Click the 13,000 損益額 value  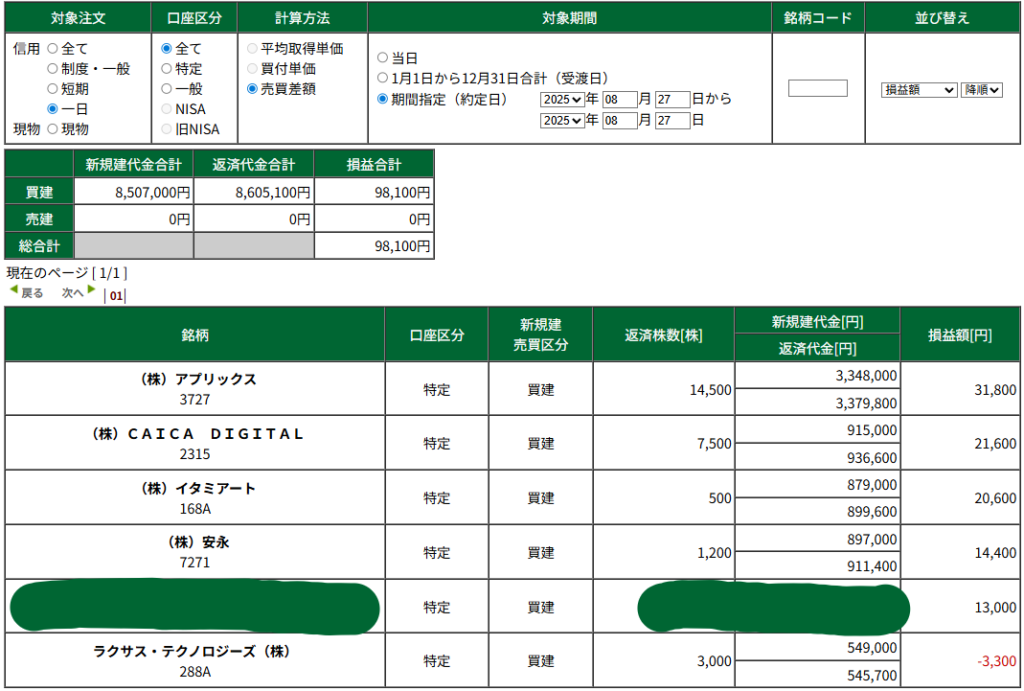pos(995,607)
